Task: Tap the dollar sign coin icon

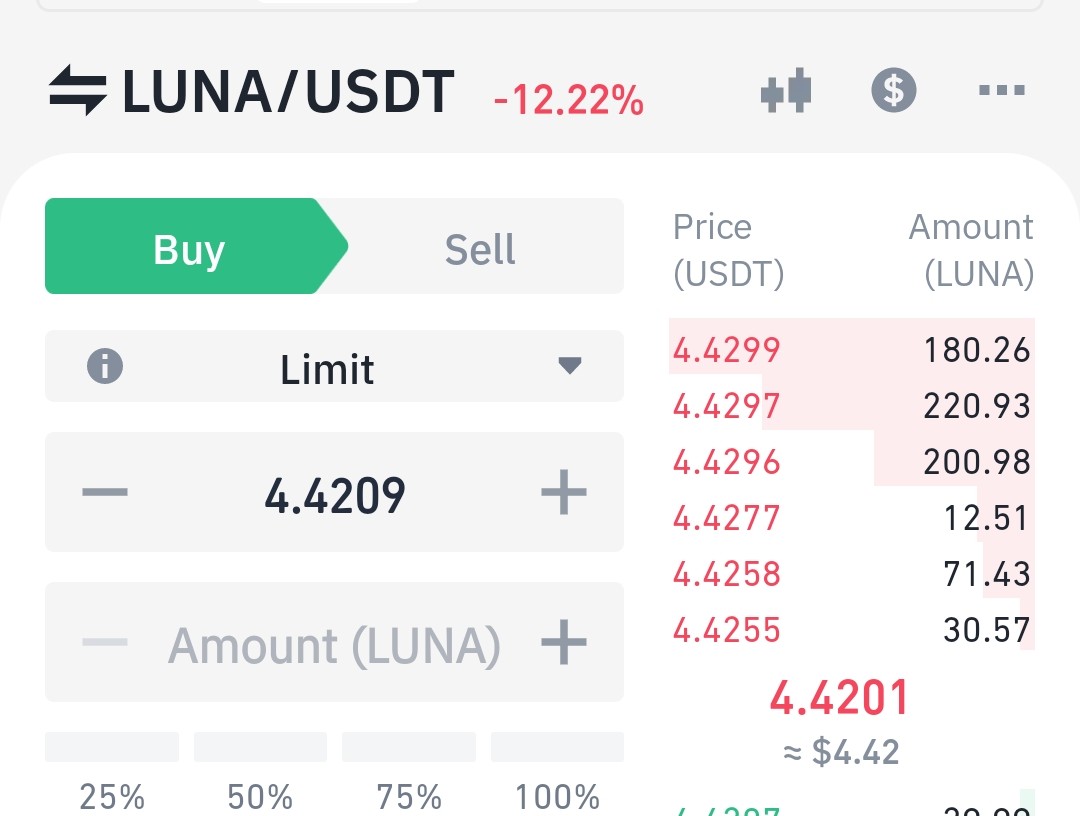Action: [893, 90]
